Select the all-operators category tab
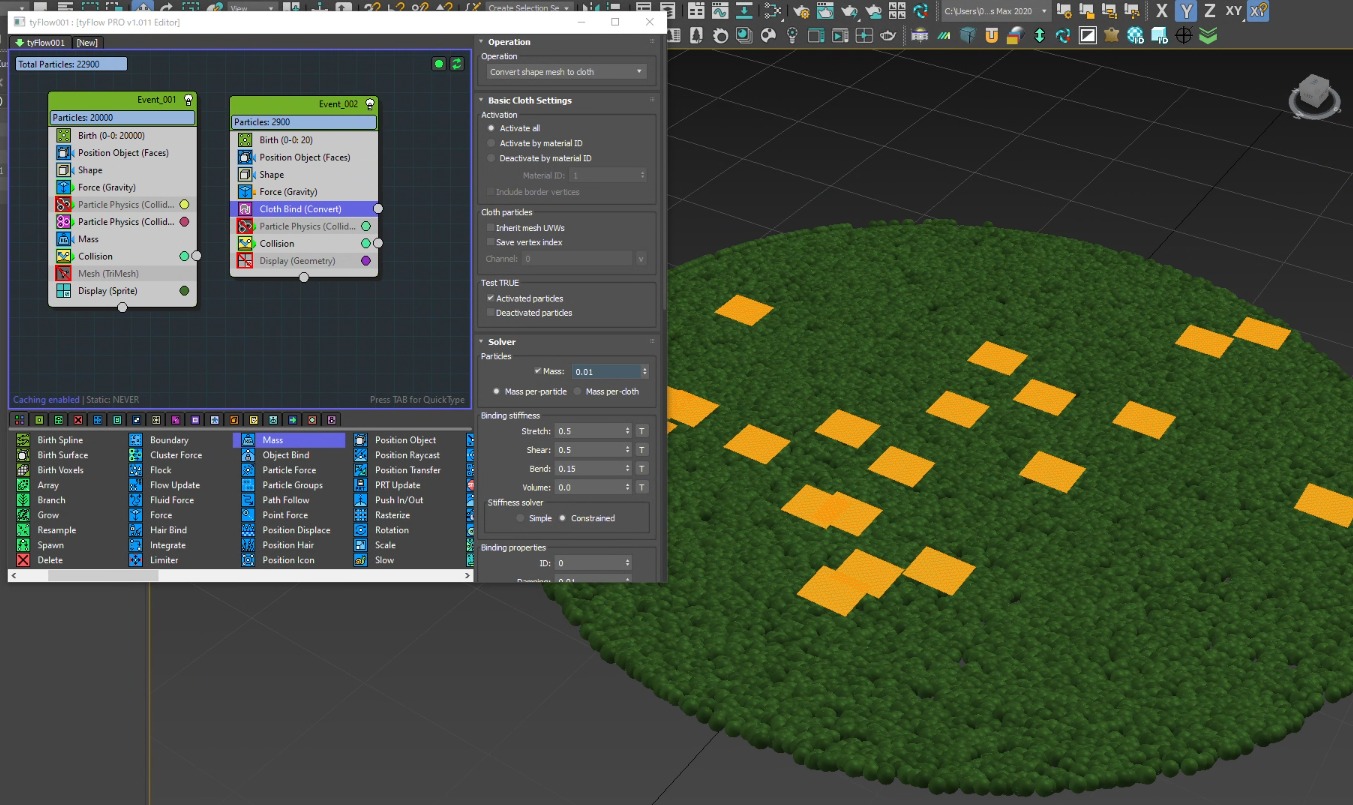Screen dimensions: 1353x805 (x=20, y=420)
